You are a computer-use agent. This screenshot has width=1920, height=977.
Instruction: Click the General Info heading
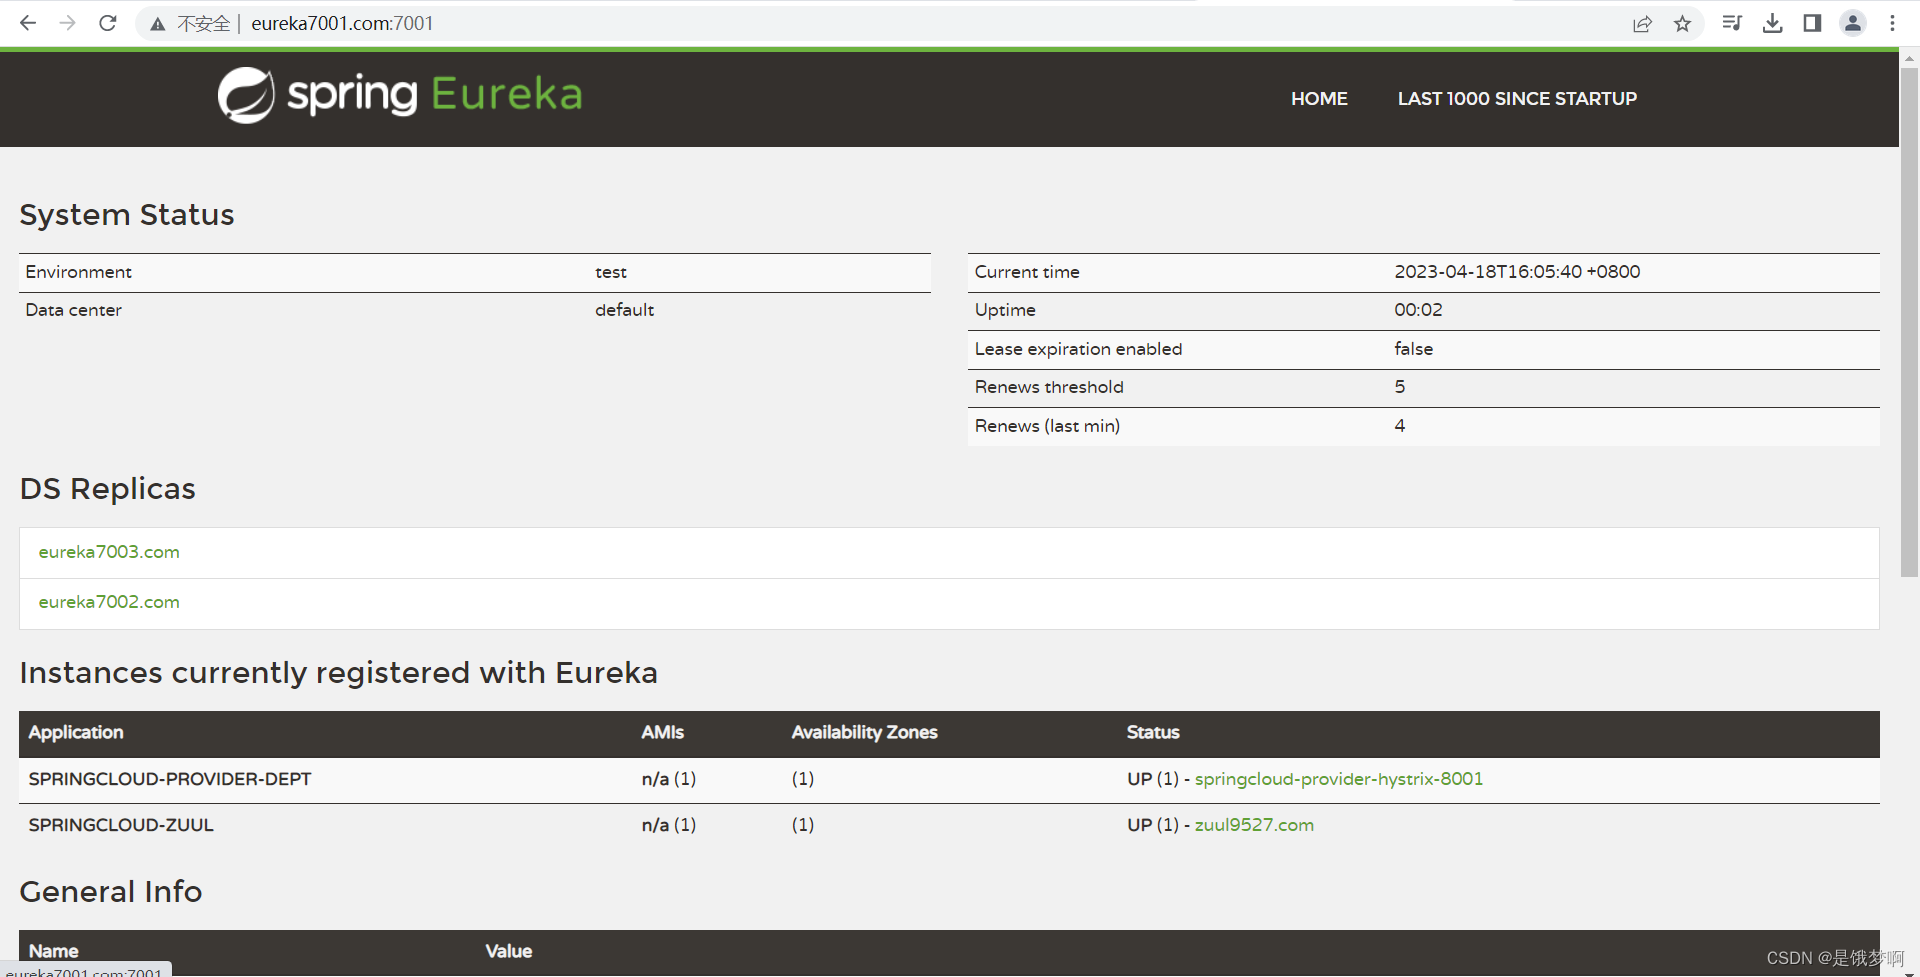click(110, 892)
